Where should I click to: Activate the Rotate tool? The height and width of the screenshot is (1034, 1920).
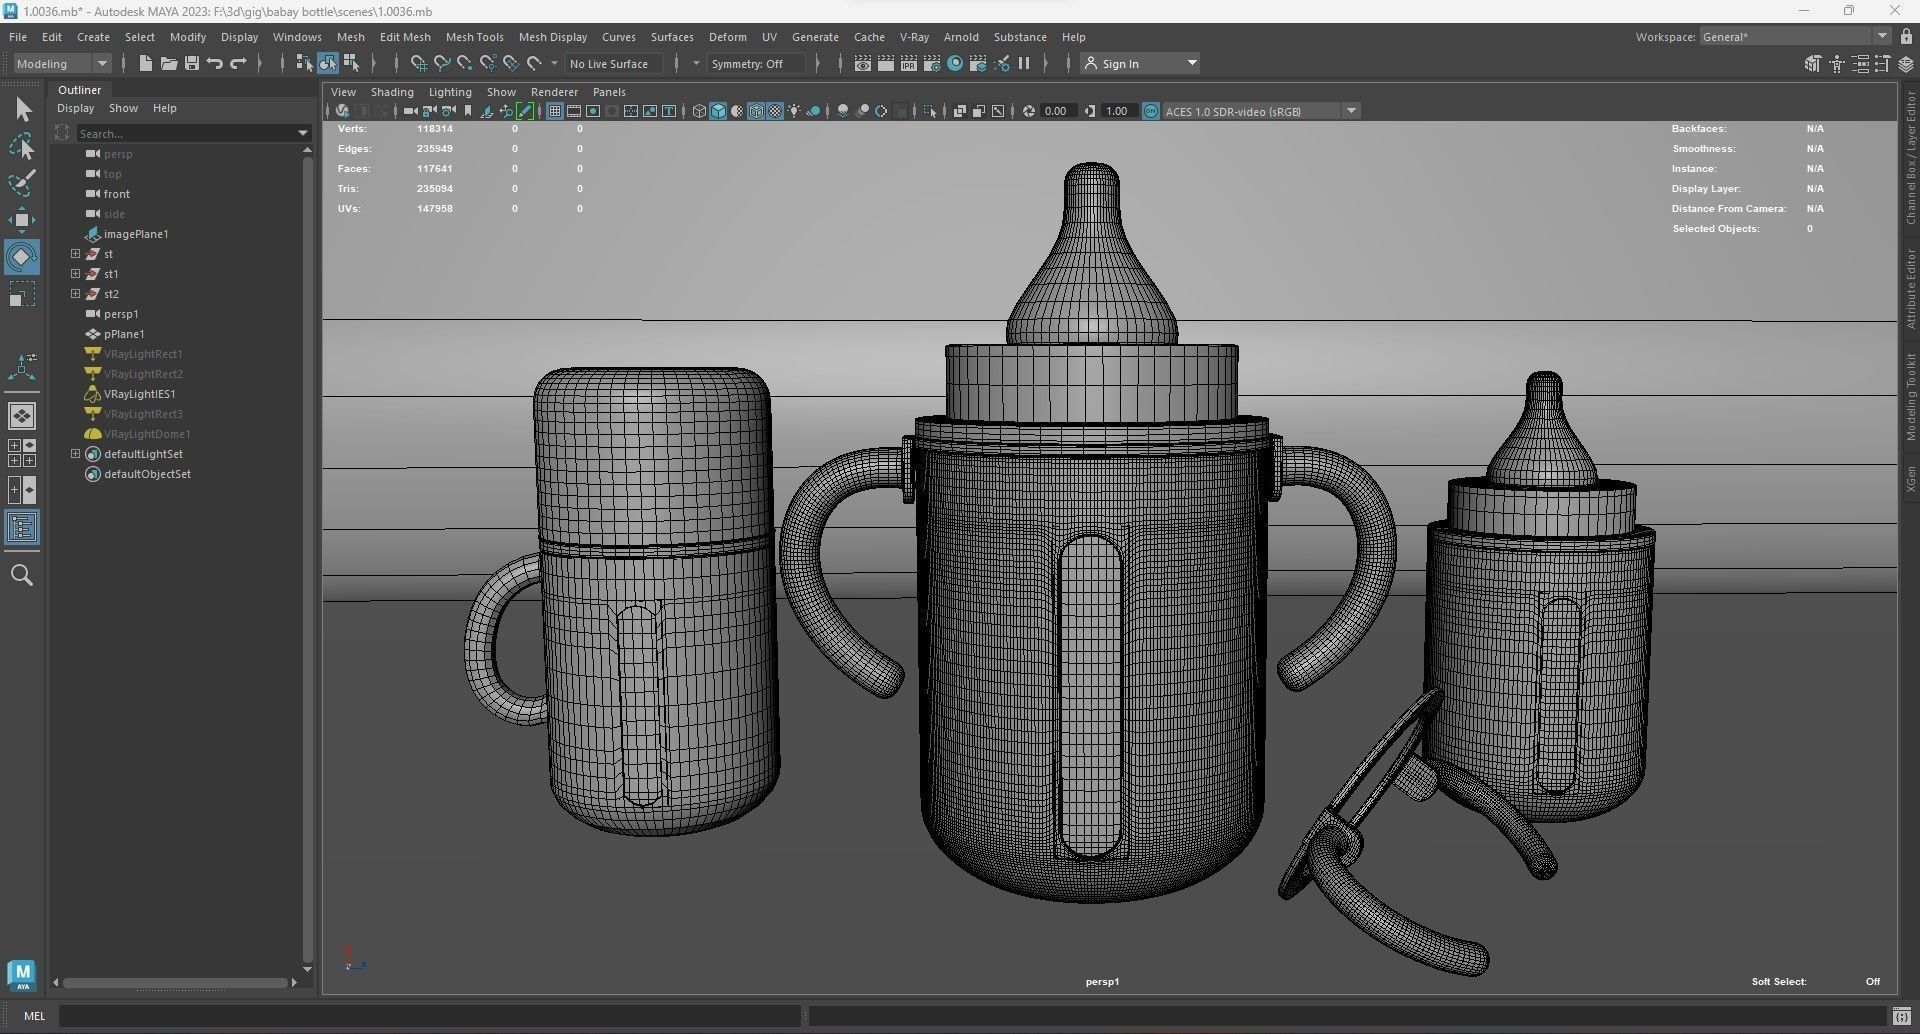(x=22, y=257)
